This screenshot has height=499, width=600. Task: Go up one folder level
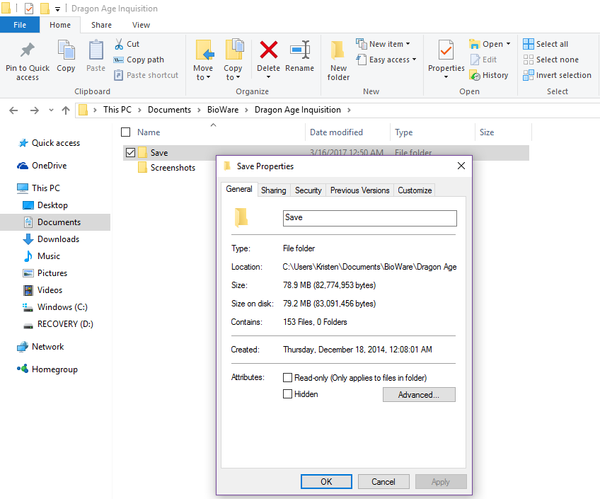point(66,111)
